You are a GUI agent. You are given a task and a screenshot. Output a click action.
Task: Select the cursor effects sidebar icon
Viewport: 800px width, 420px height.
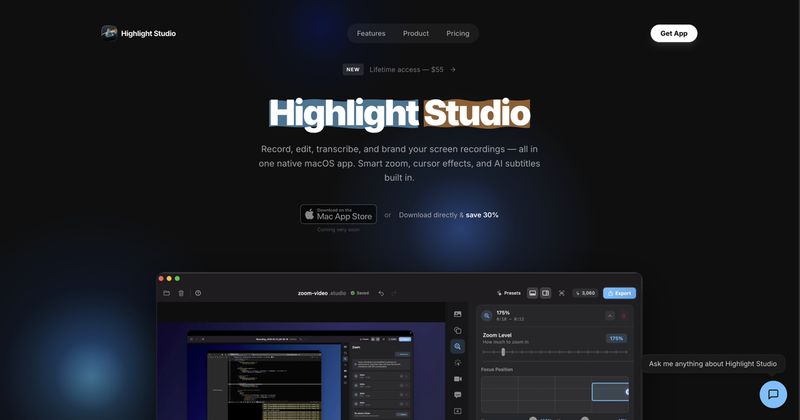pyautogui.click(x=458, y=362)
